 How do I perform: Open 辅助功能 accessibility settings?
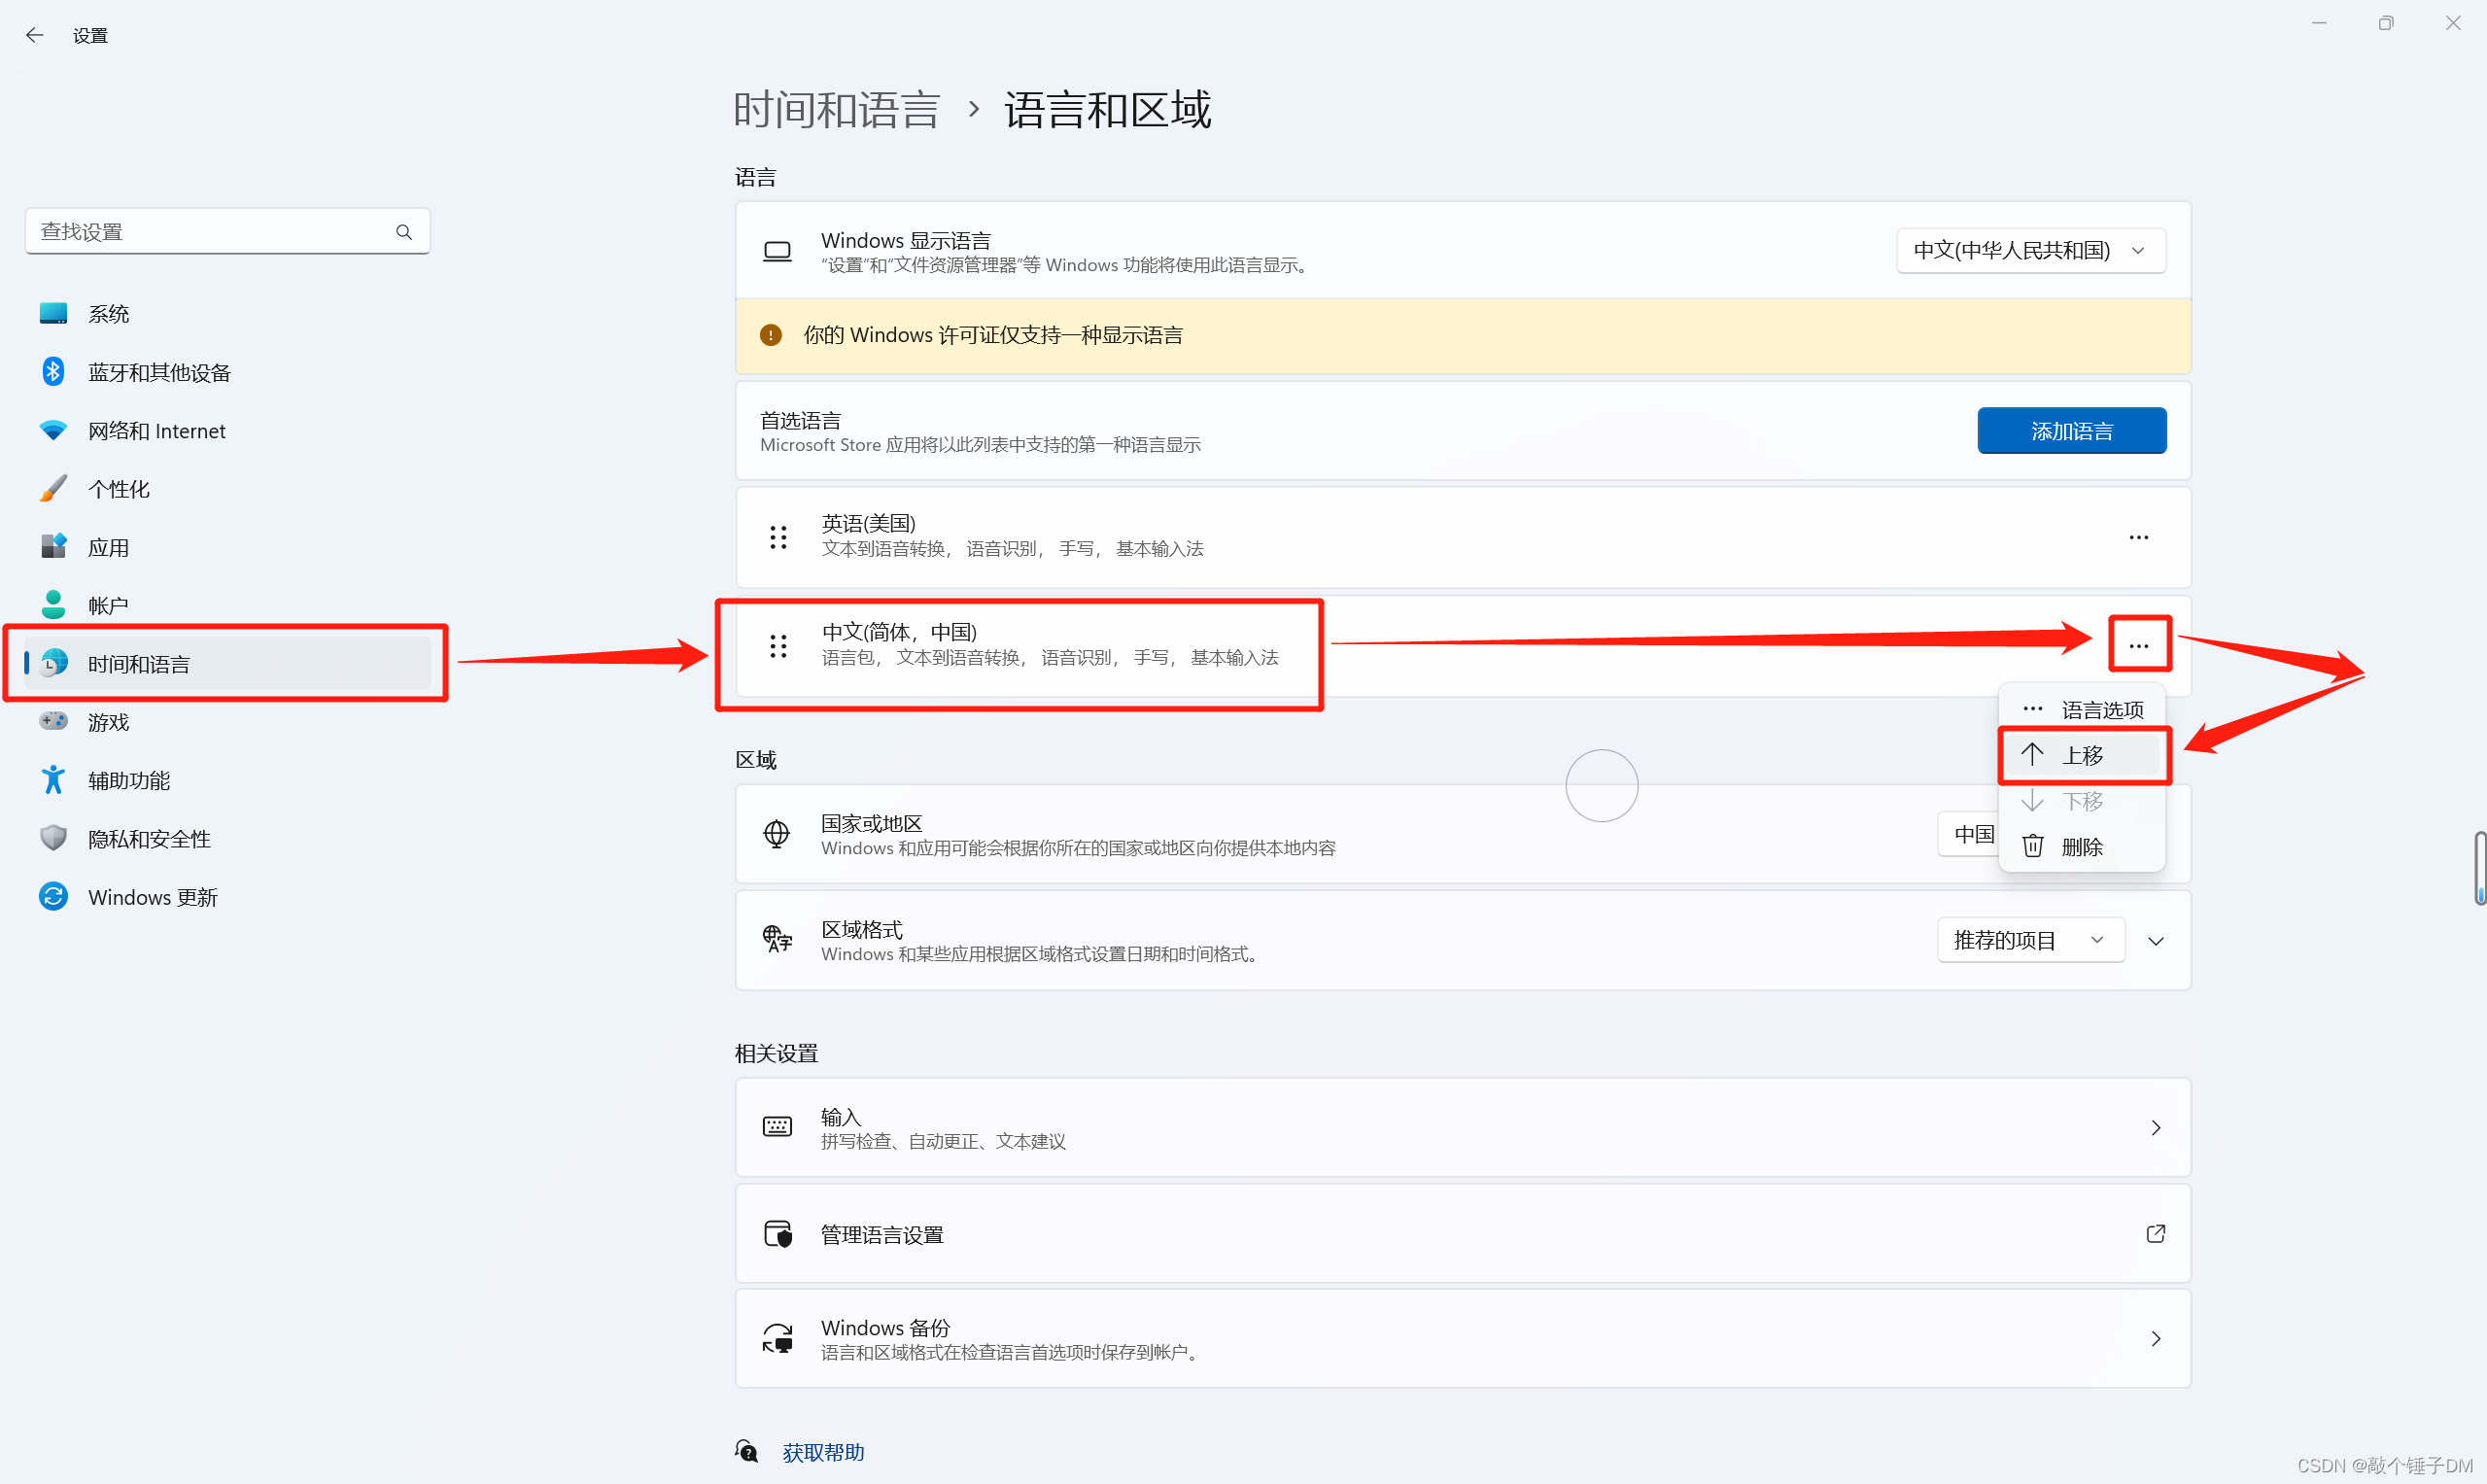129,780
